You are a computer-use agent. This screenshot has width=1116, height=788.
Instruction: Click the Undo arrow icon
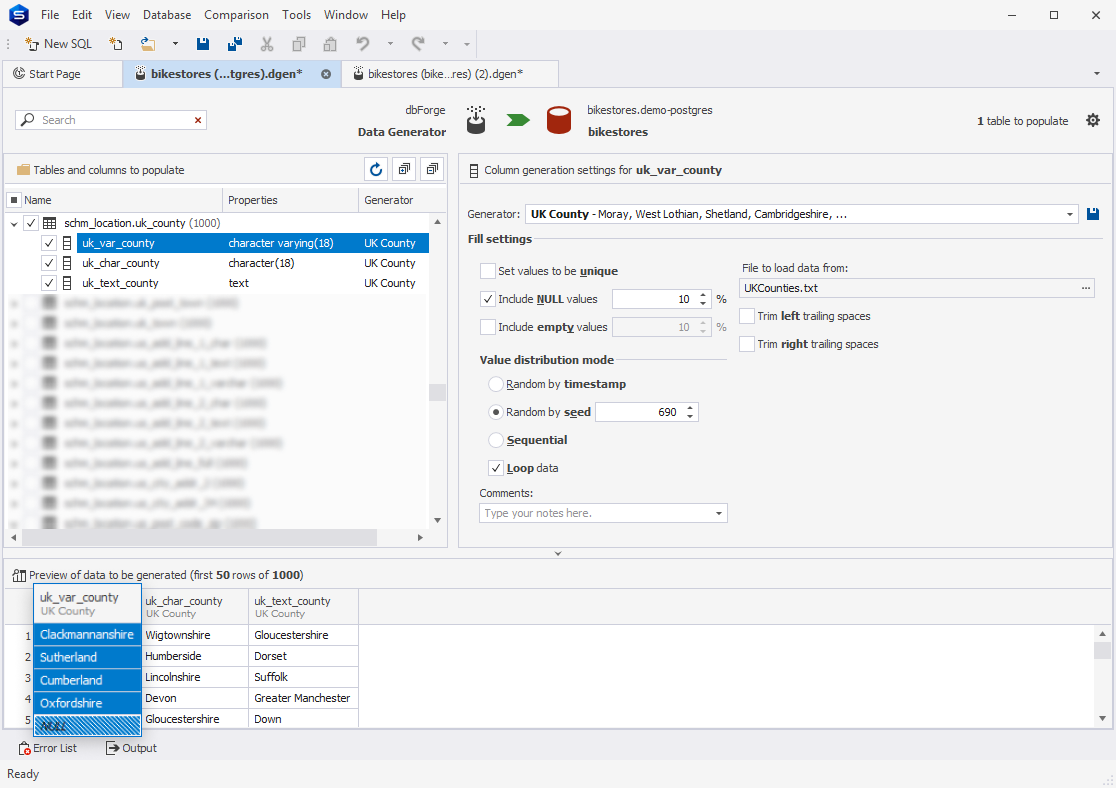(363, 44)
